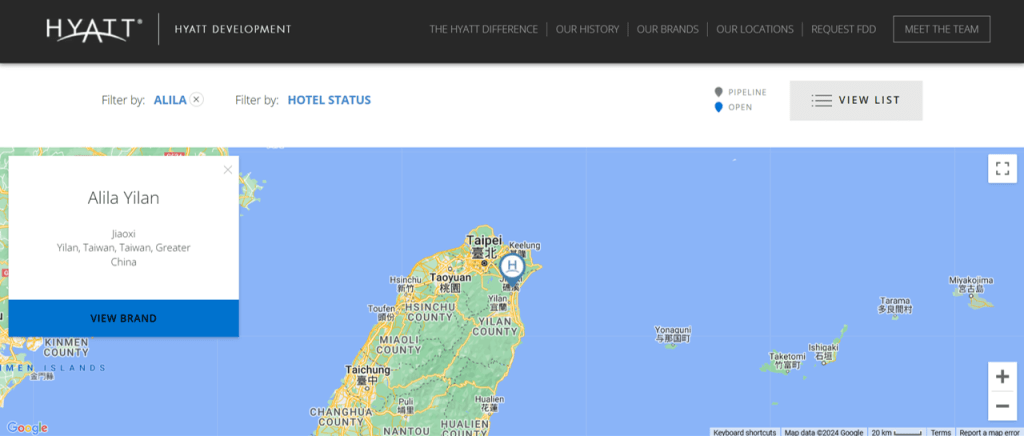The image size is (1024, 436).
Task: Click the Meet The Team button
Action: click(x=941, y=30)
